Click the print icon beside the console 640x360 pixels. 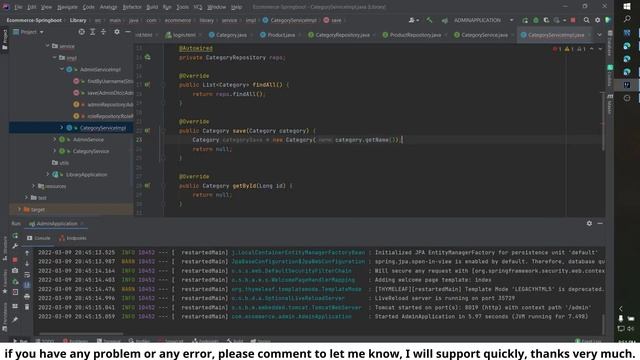(x=27, y=296)
